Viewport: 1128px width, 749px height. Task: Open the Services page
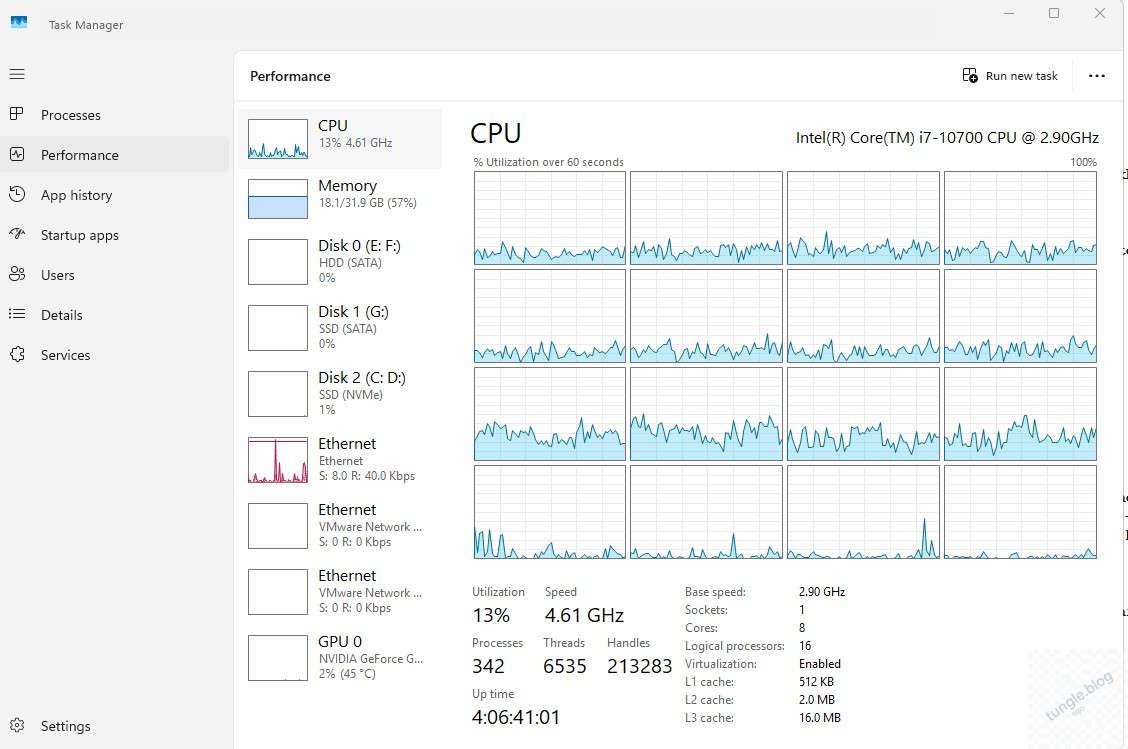pyautogui.click(x=65, y=355)
